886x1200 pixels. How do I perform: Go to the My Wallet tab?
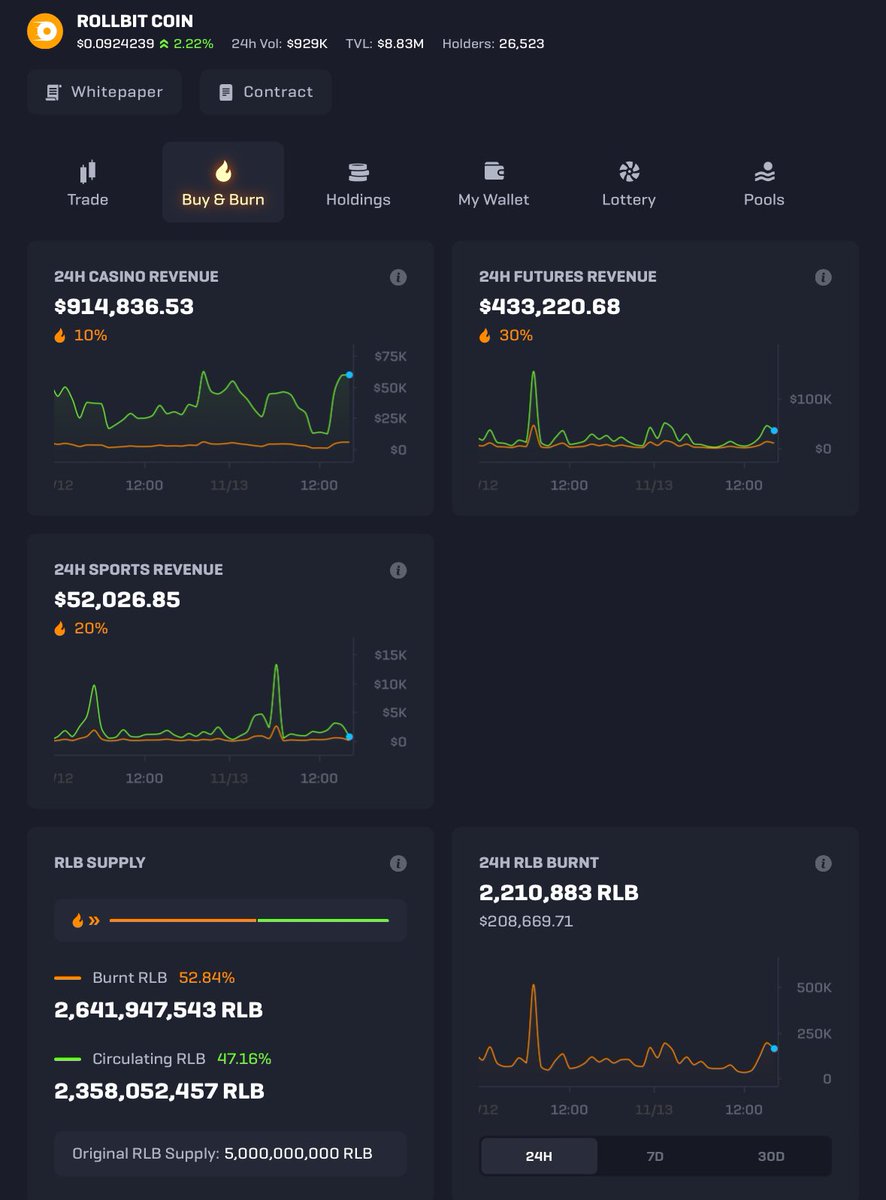(x=494, y=182)
